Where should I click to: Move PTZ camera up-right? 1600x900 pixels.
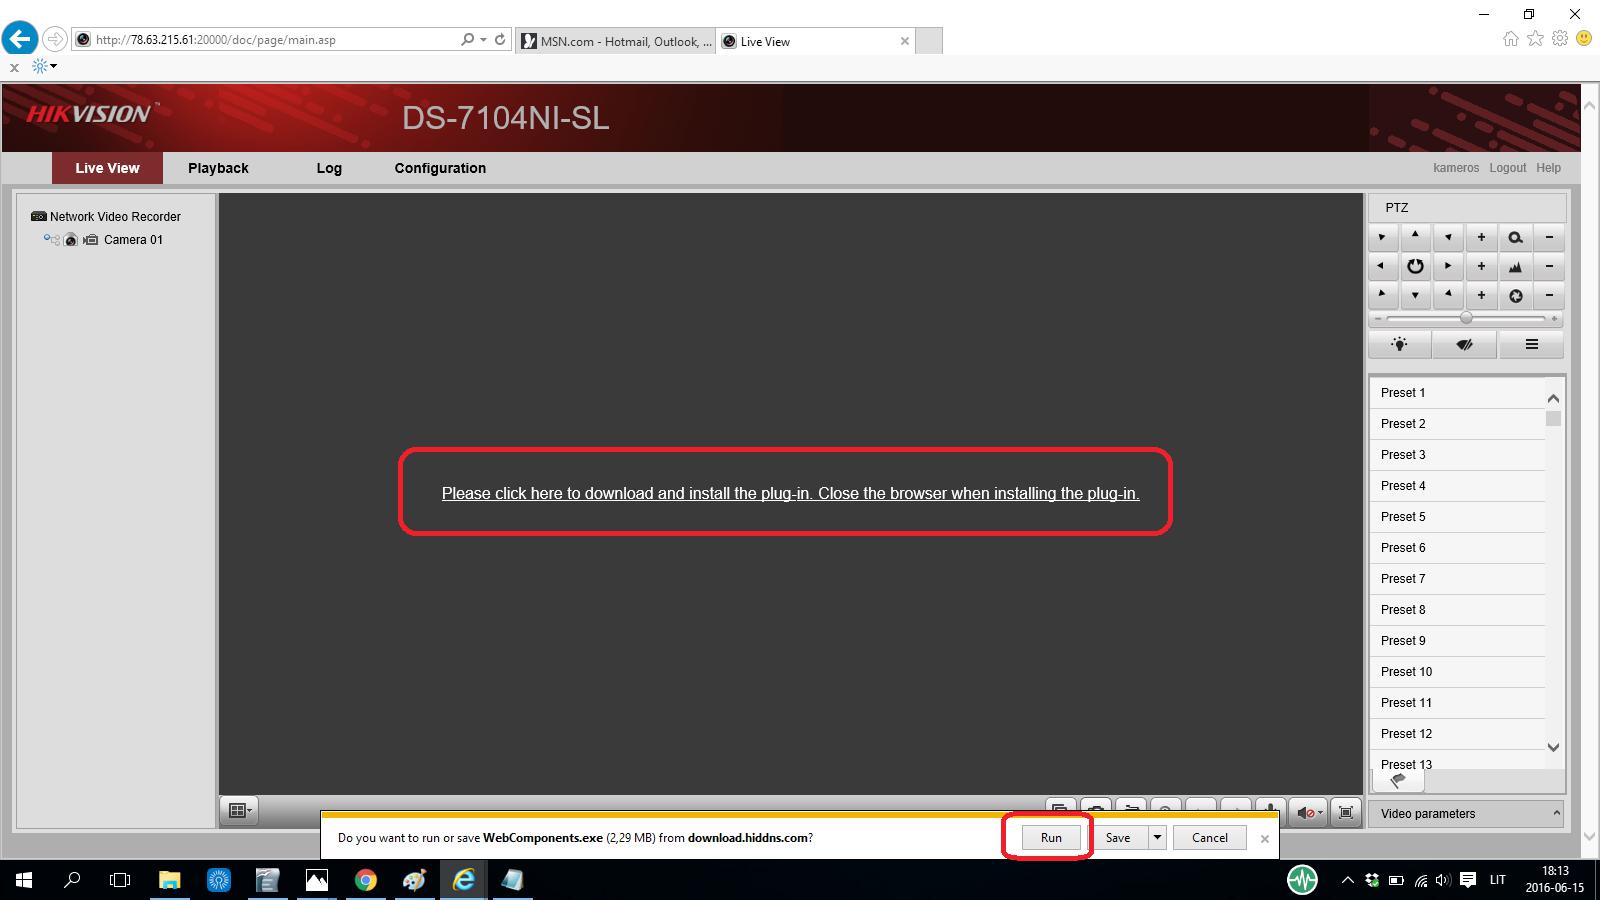pyautogui.click(x=1448, y=238)
